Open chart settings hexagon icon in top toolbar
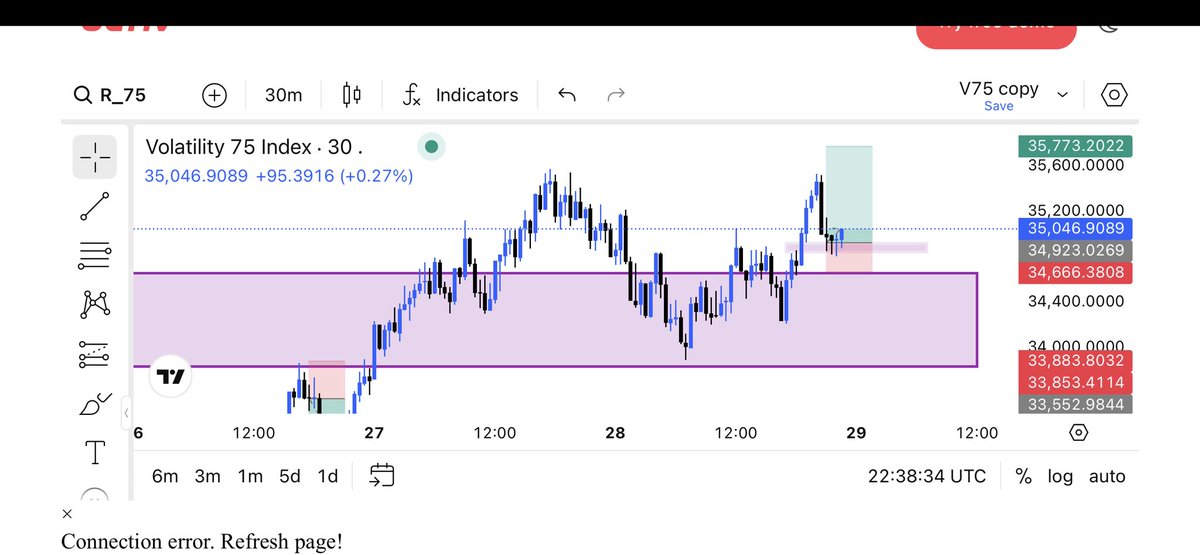 [x=1114, y=95]
